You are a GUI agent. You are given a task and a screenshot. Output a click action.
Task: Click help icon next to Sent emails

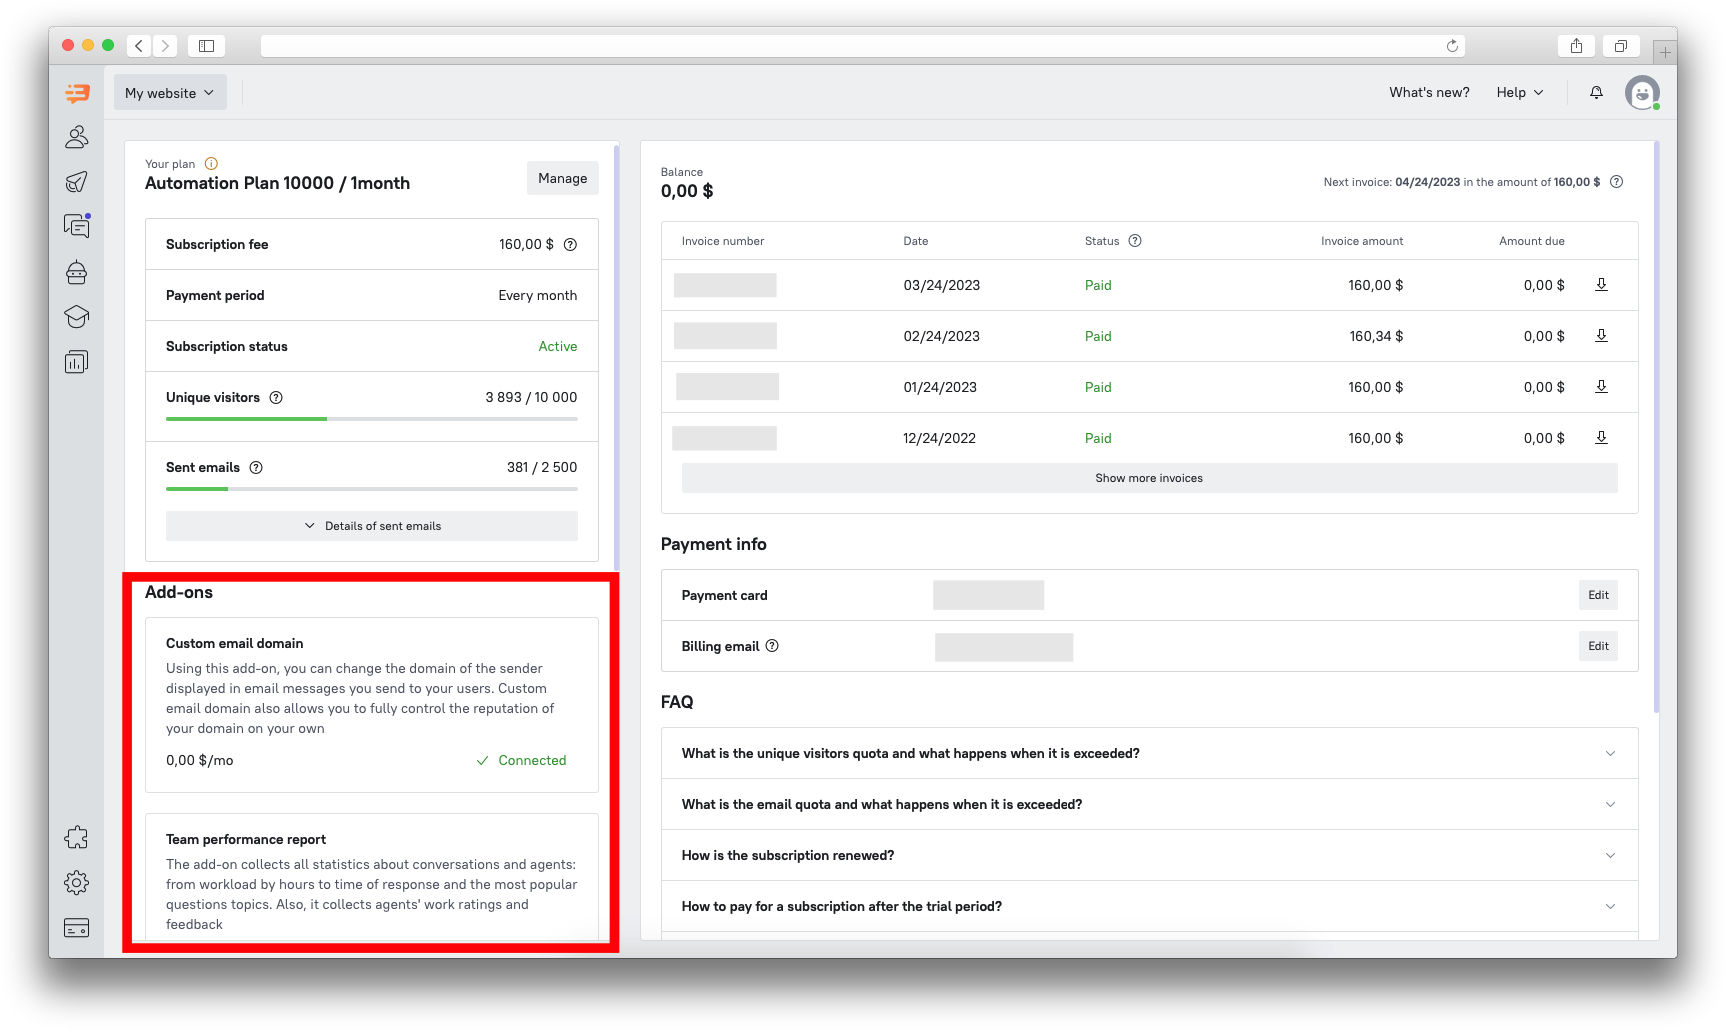[256, 468]
